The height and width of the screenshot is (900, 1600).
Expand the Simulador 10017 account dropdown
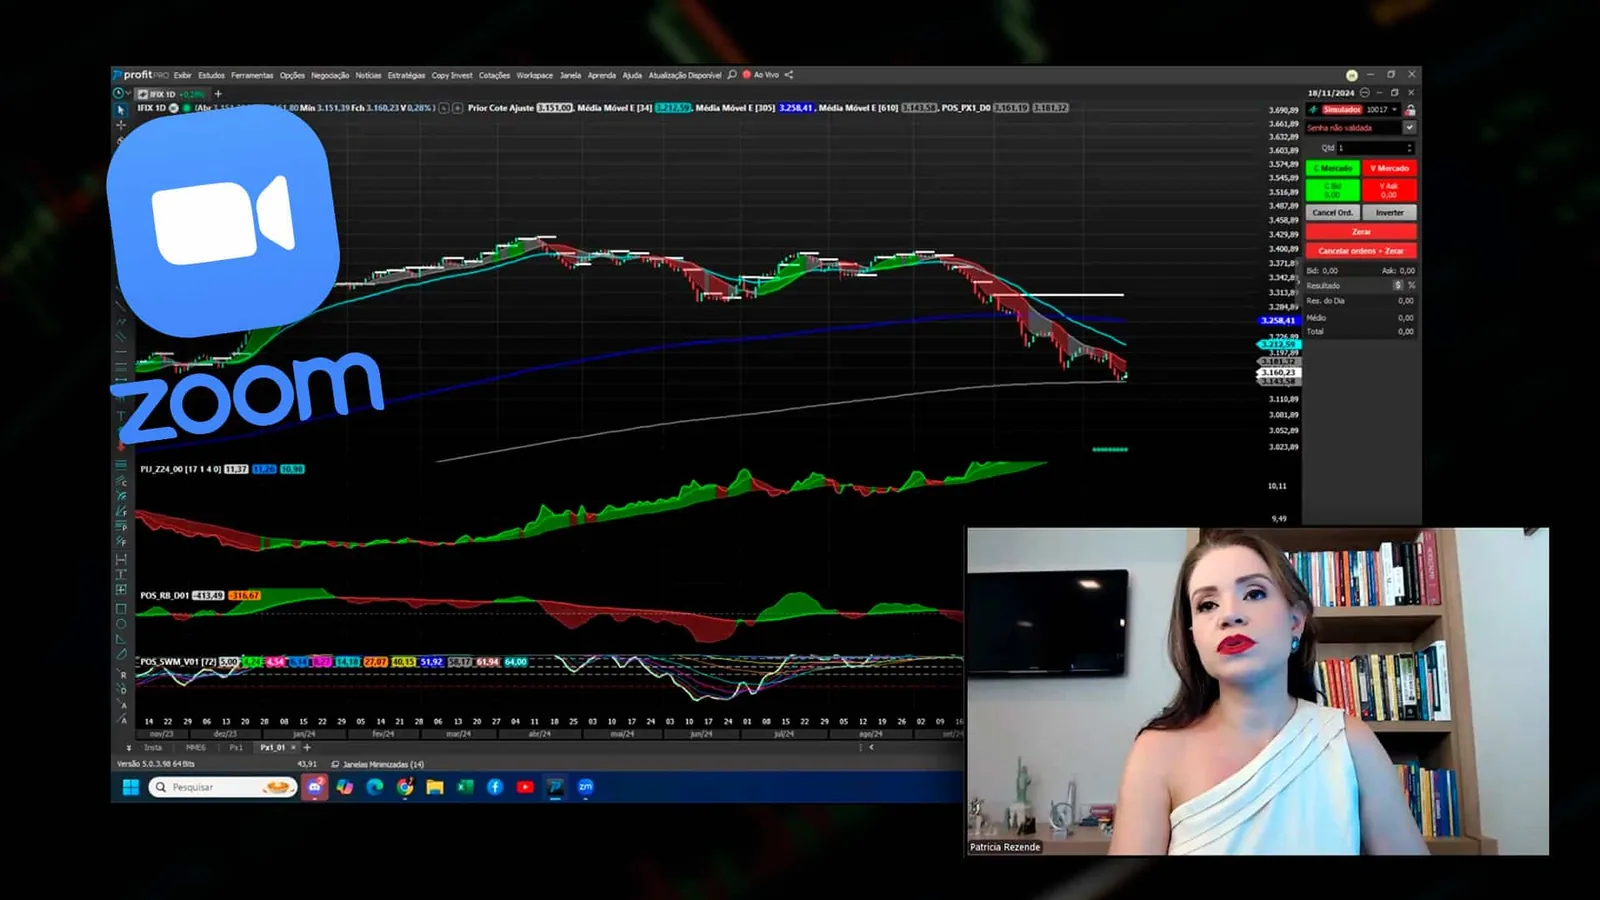(1394, 110)
